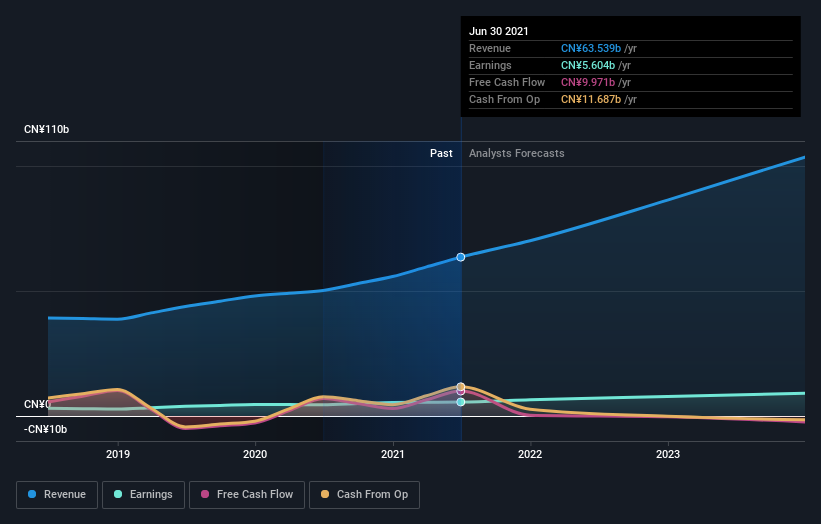Click the pink Free Cash Flow legend dot
Image resolution: width=821 pixels, height=524 pixels.
[205, 494]
